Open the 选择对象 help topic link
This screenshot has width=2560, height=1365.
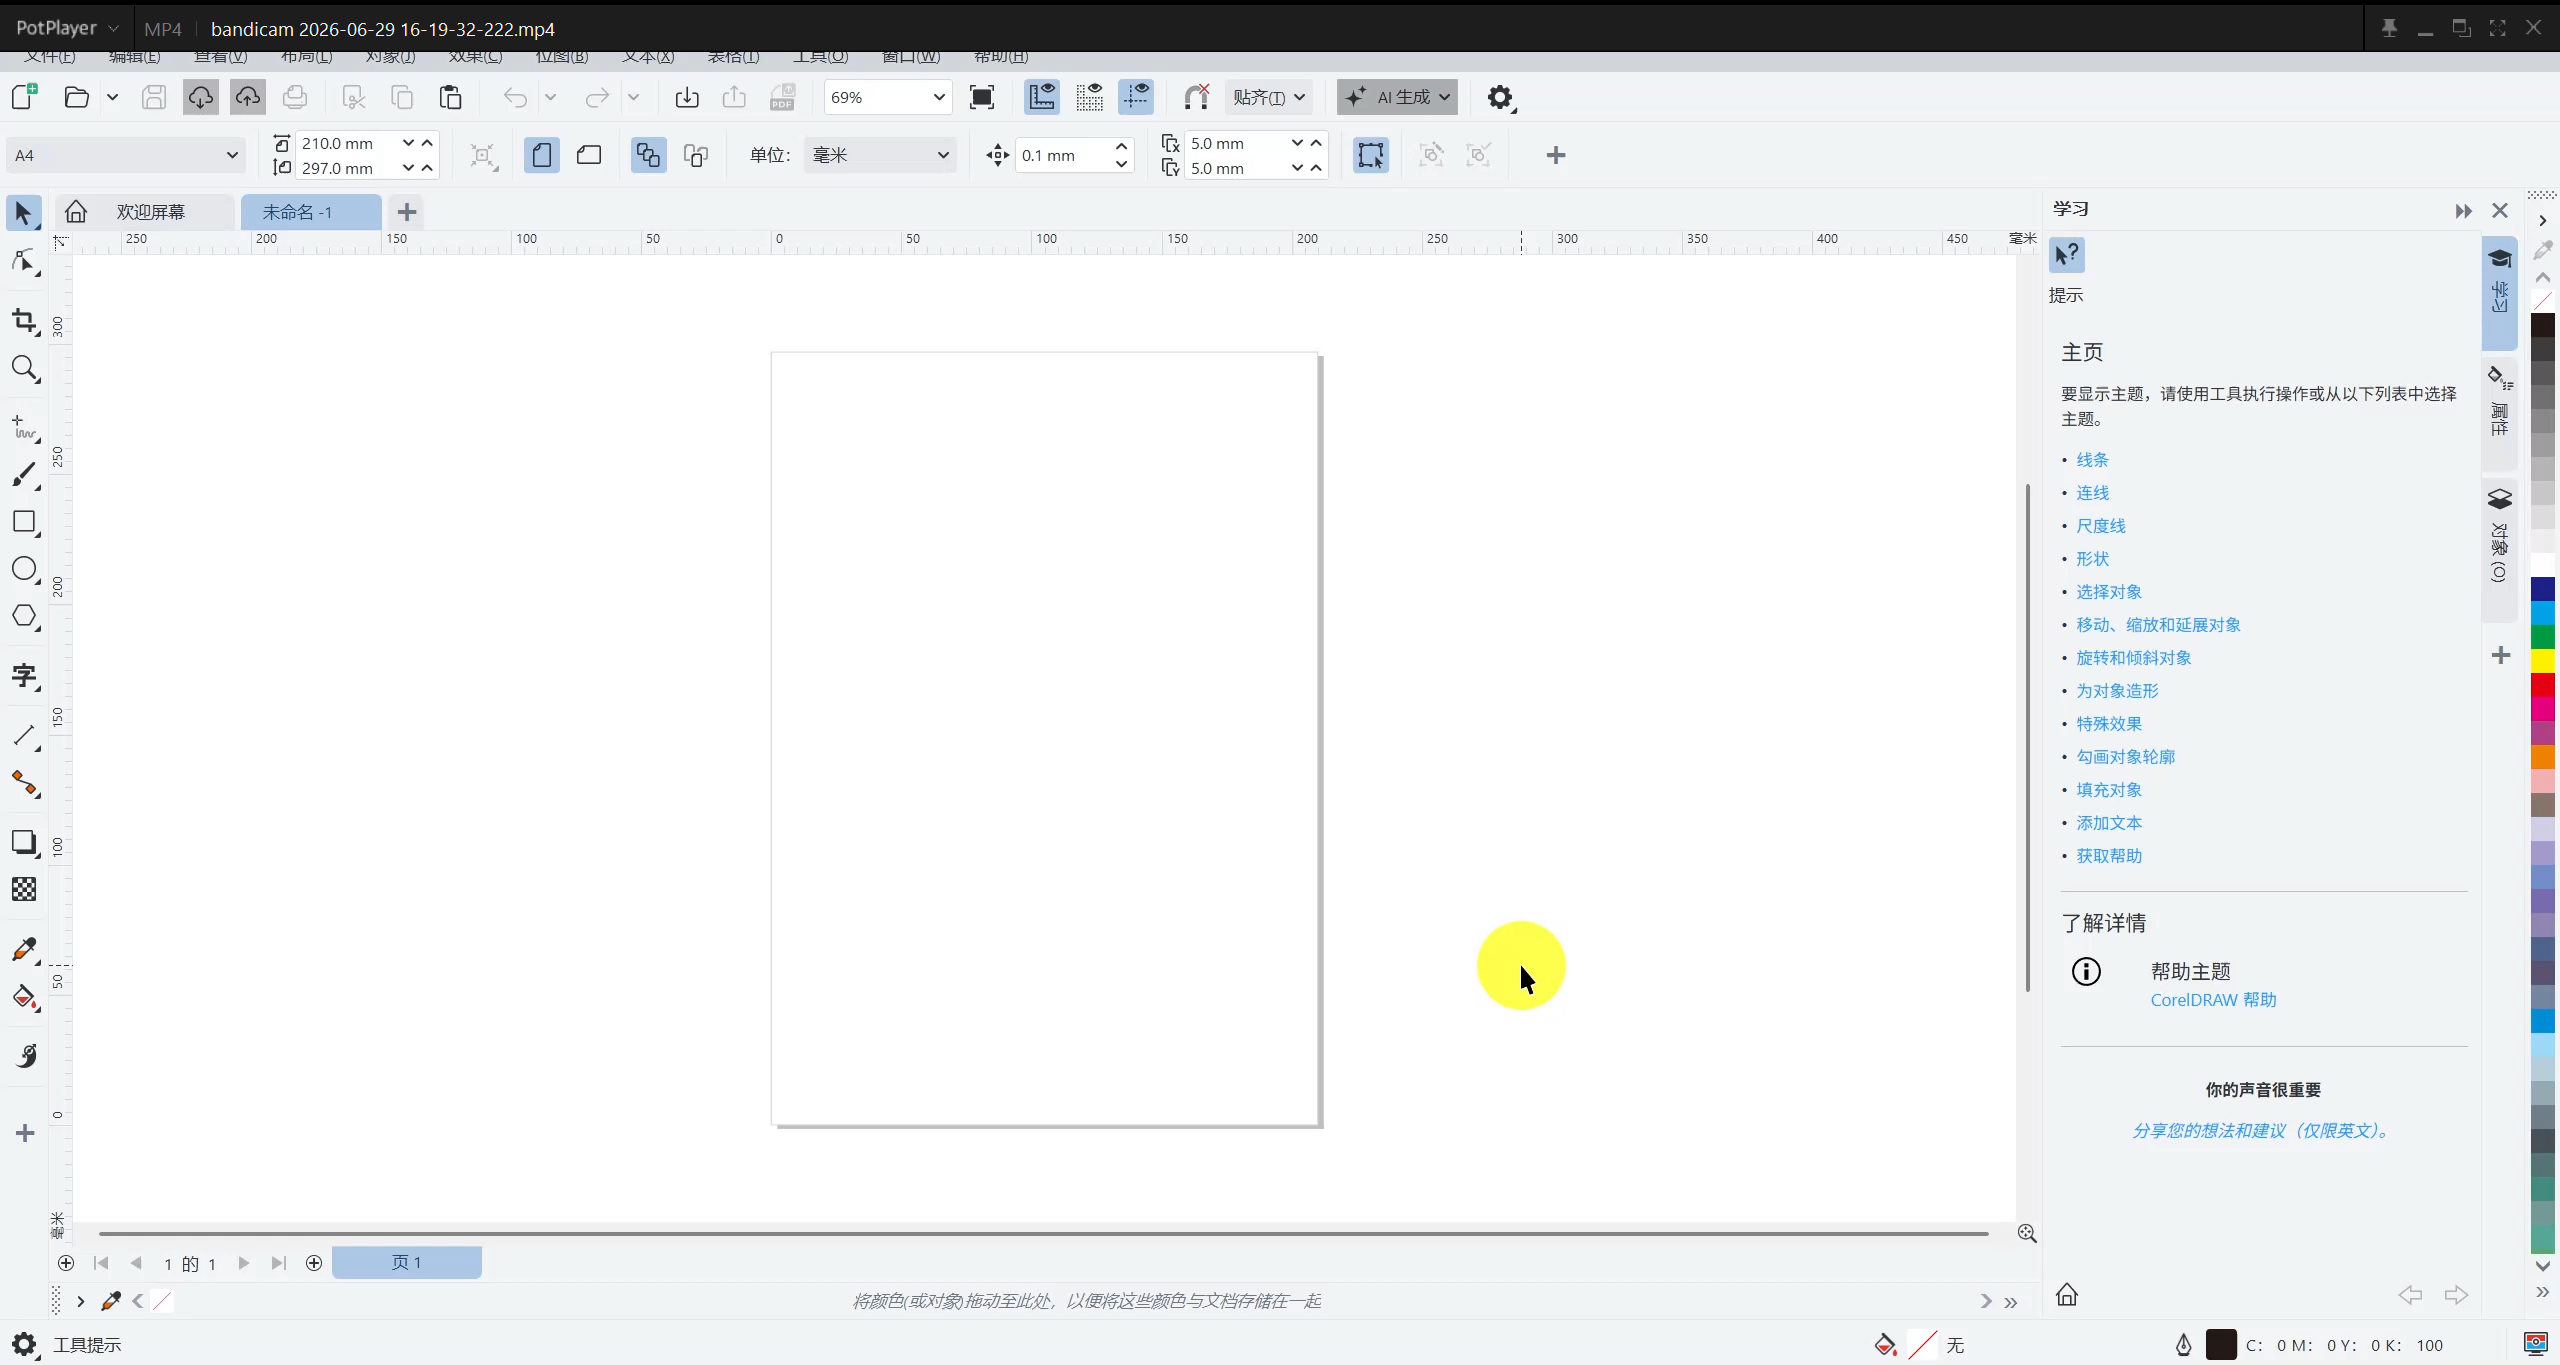(2109, 592)
